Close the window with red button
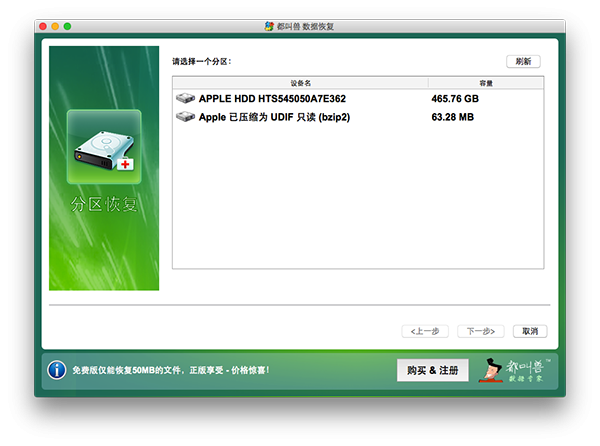This screenshot has width=600, height=446. coord(43,26)
